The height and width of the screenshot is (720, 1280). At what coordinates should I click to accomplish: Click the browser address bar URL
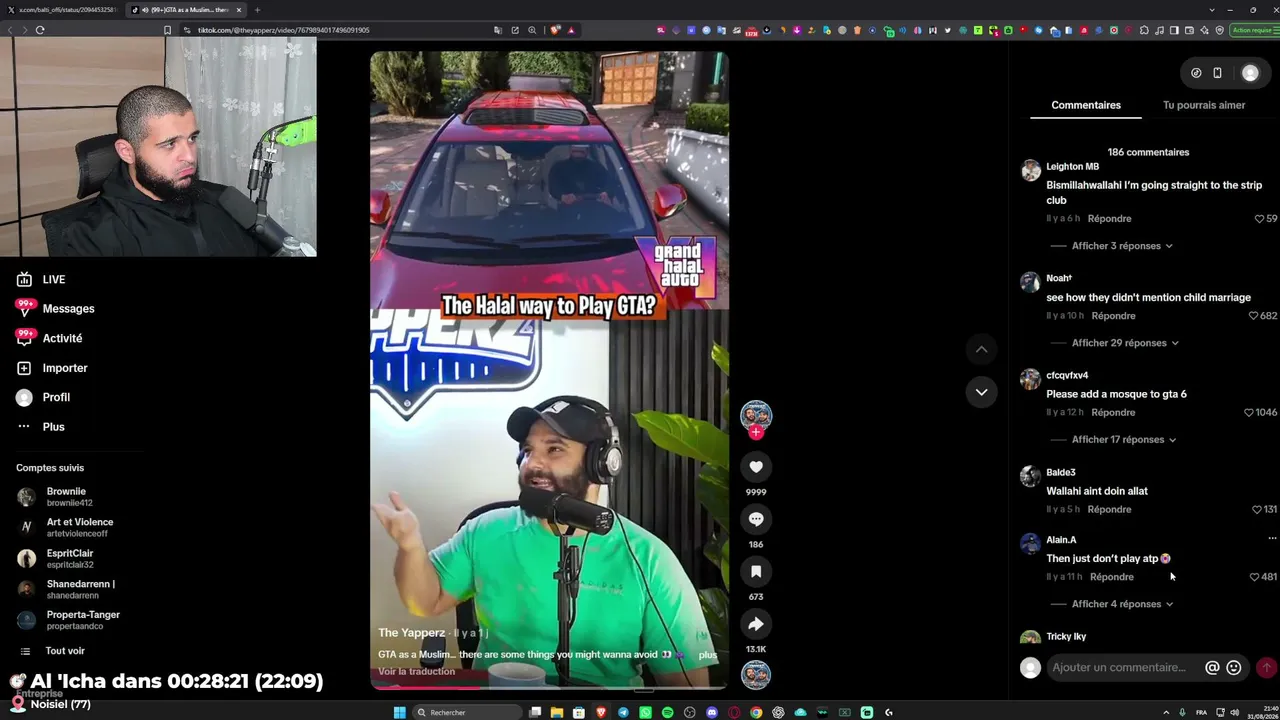tap(283, 30)
